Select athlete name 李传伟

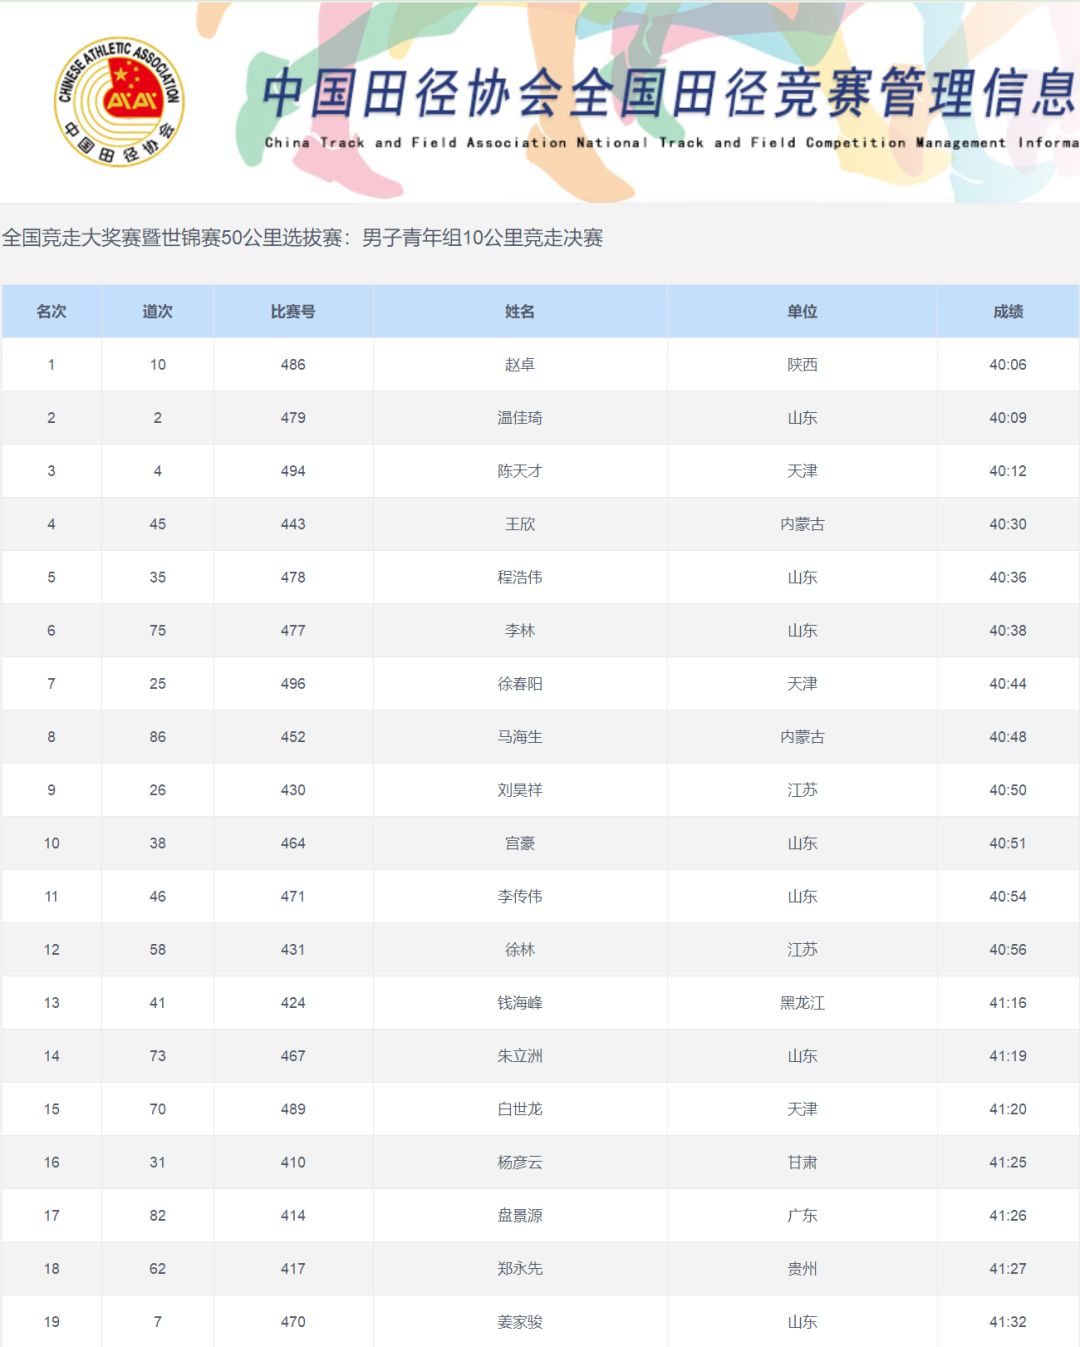[x=520, y=896]
